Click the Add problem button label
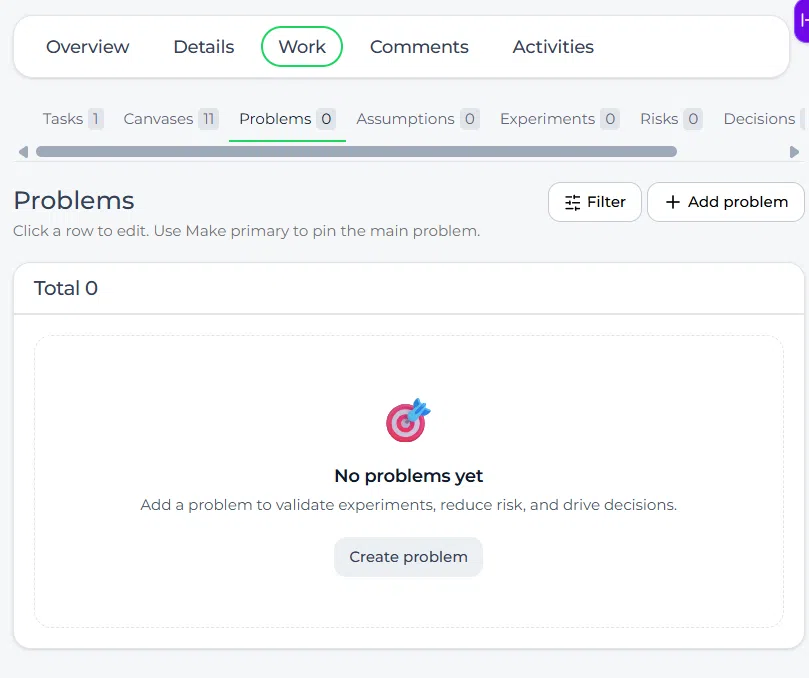Image resolution: width=809 pixels, height=678 pixels. click(x=738, y=202)
